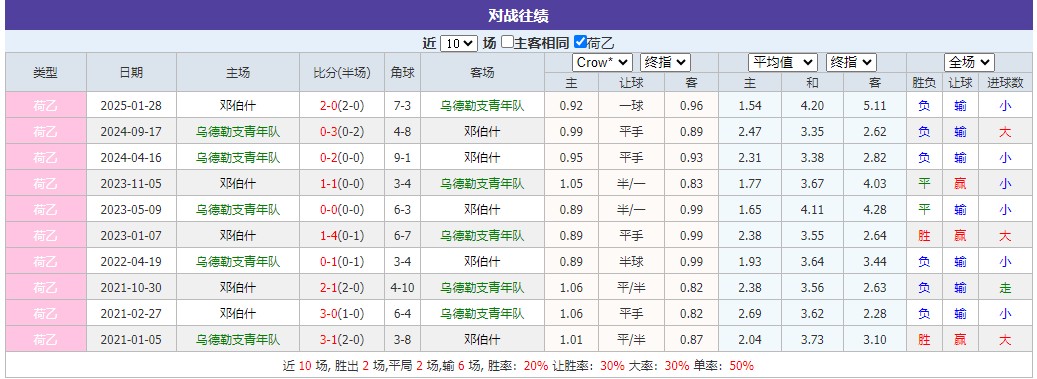
Task: Open the 终指 dropdown beside 平均值
Action: [x=851, y=62]
